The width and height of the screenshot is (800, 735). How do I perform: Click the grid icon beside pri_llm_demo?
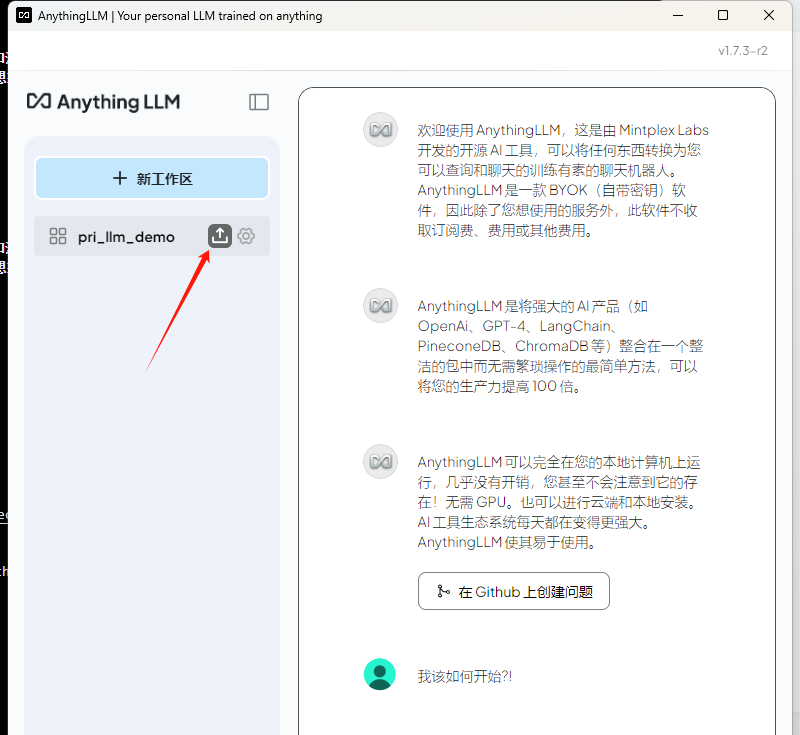tap(58, 236)
